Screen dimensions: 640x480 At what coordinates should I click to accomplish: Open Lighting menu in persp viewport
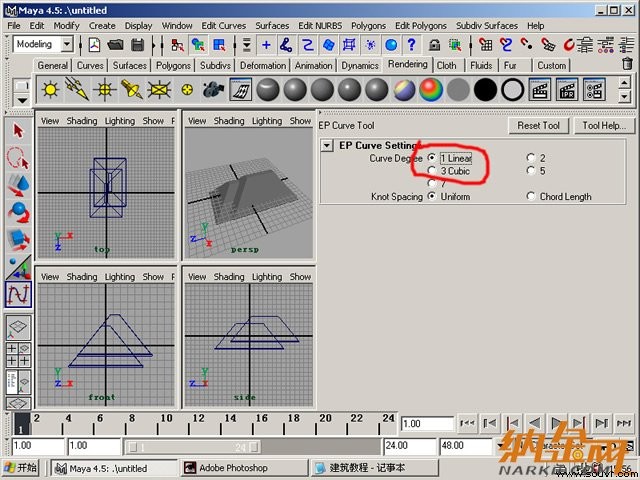click(267, 121)
